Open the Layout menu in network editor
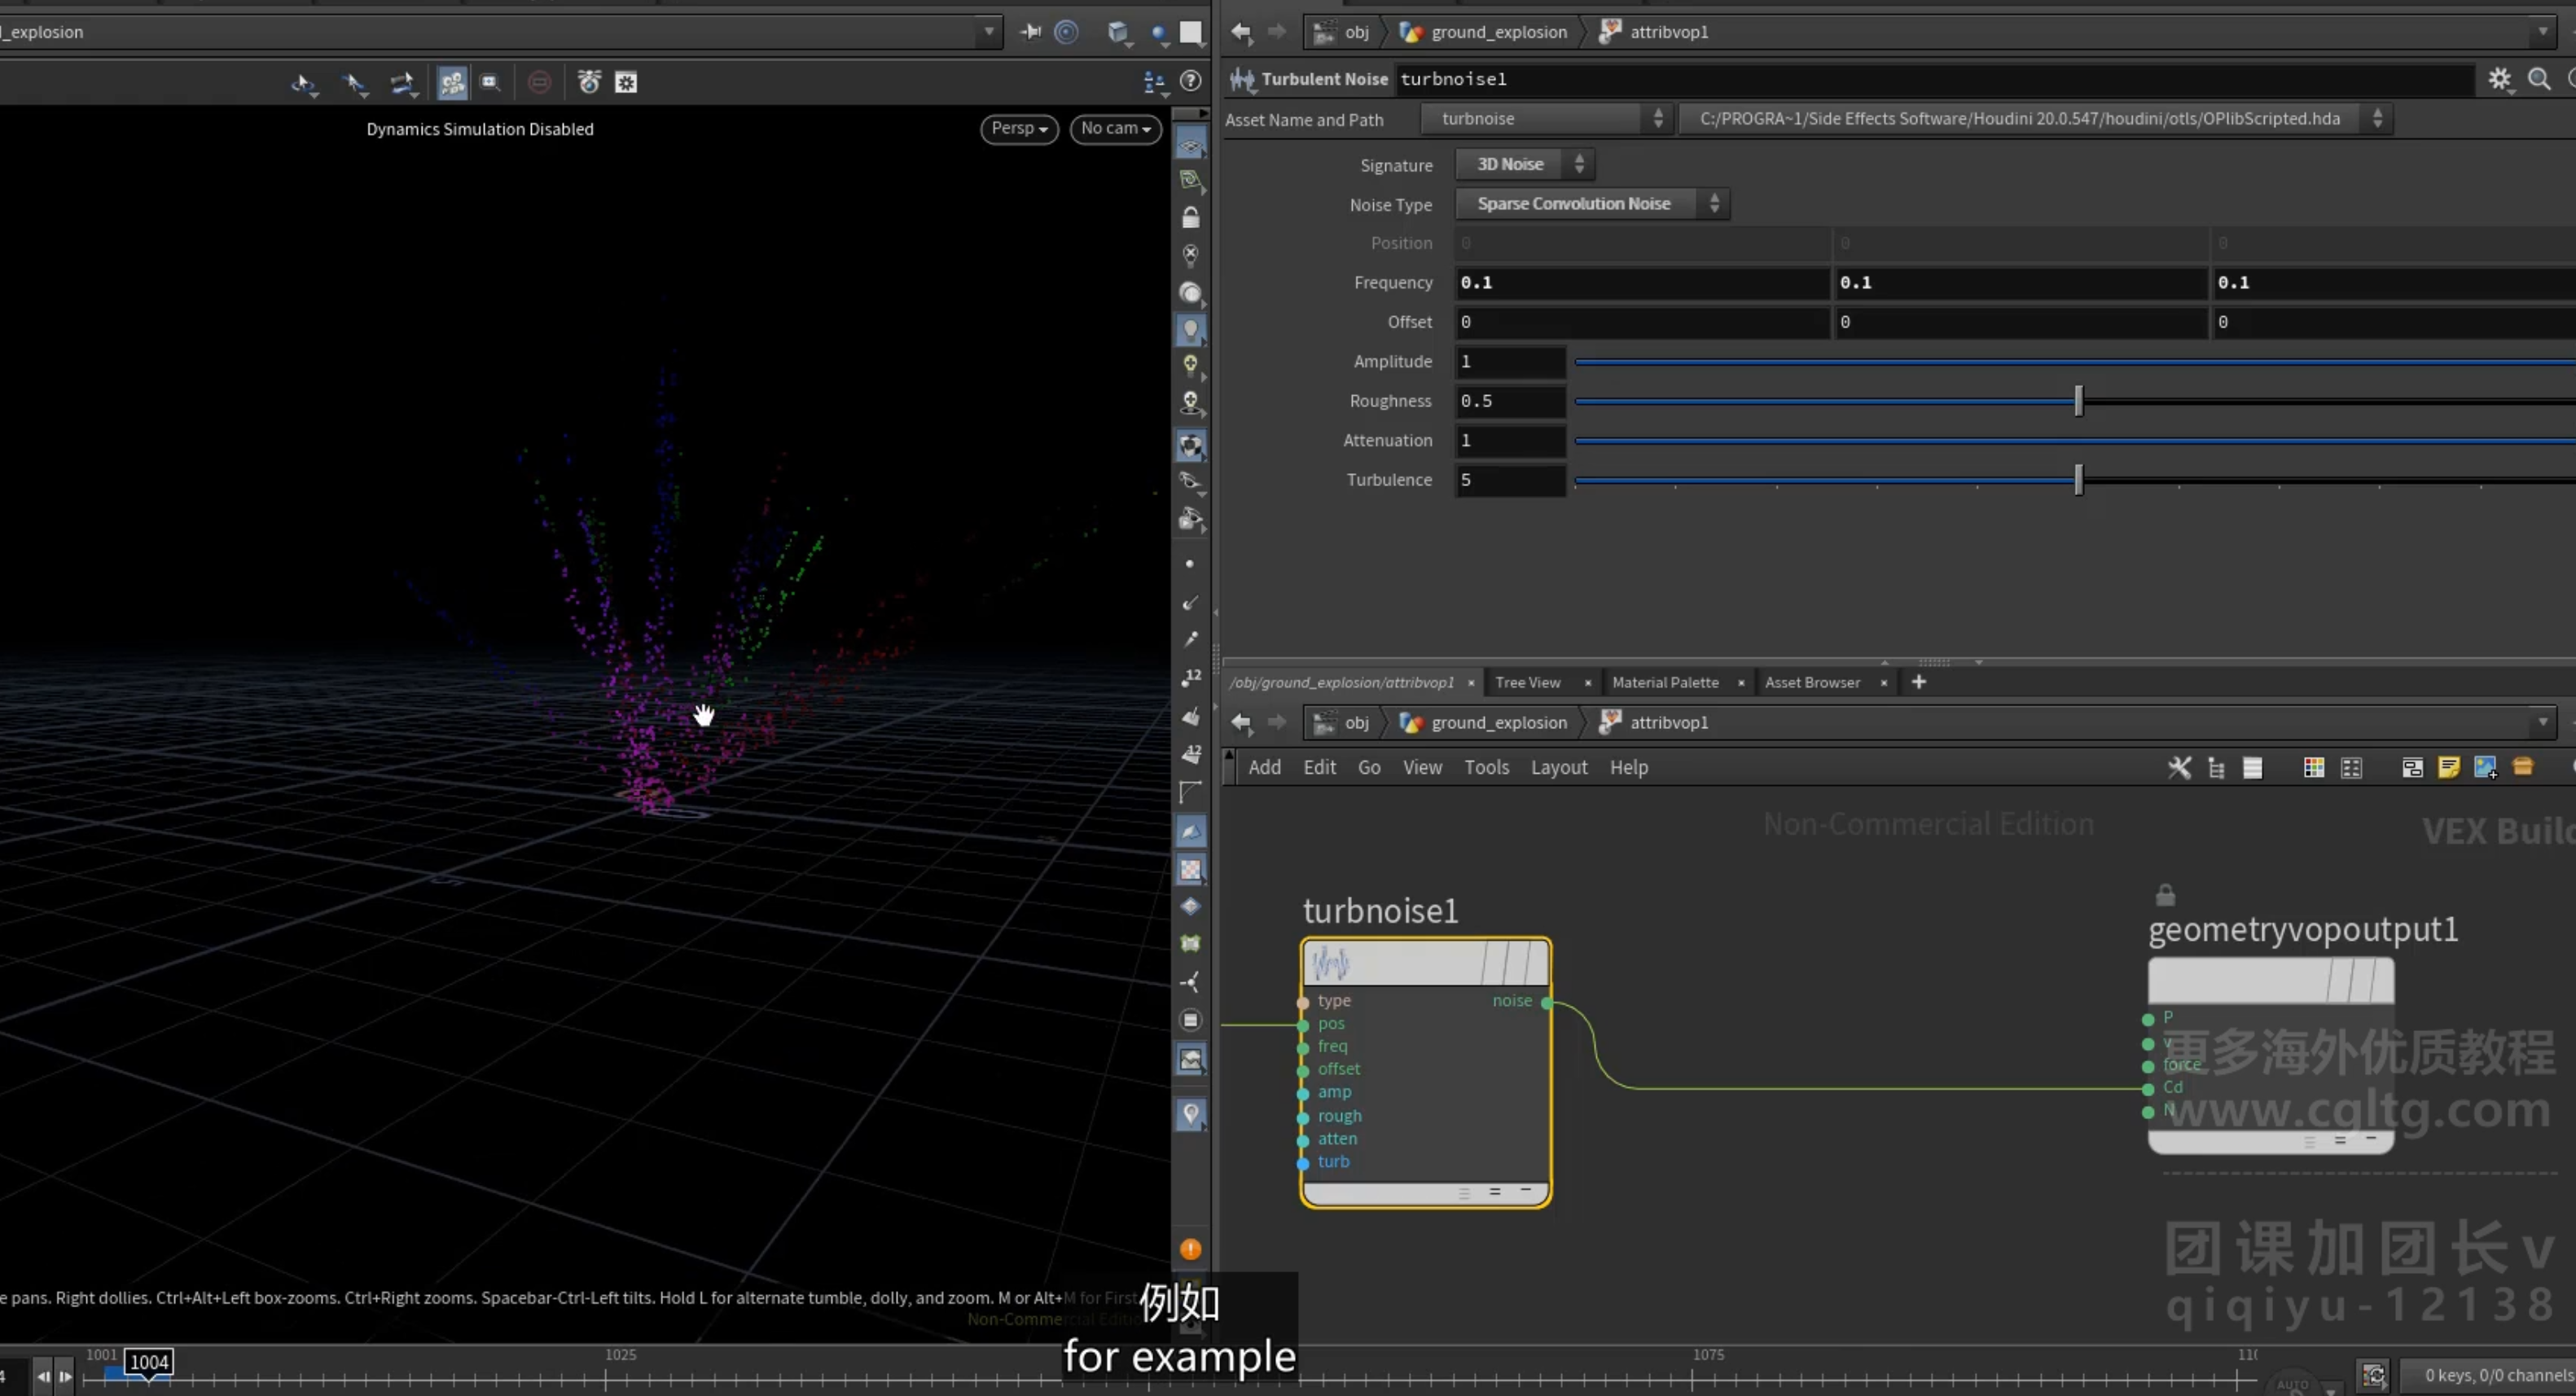2576x1396 pixels. click(1558, 768)
